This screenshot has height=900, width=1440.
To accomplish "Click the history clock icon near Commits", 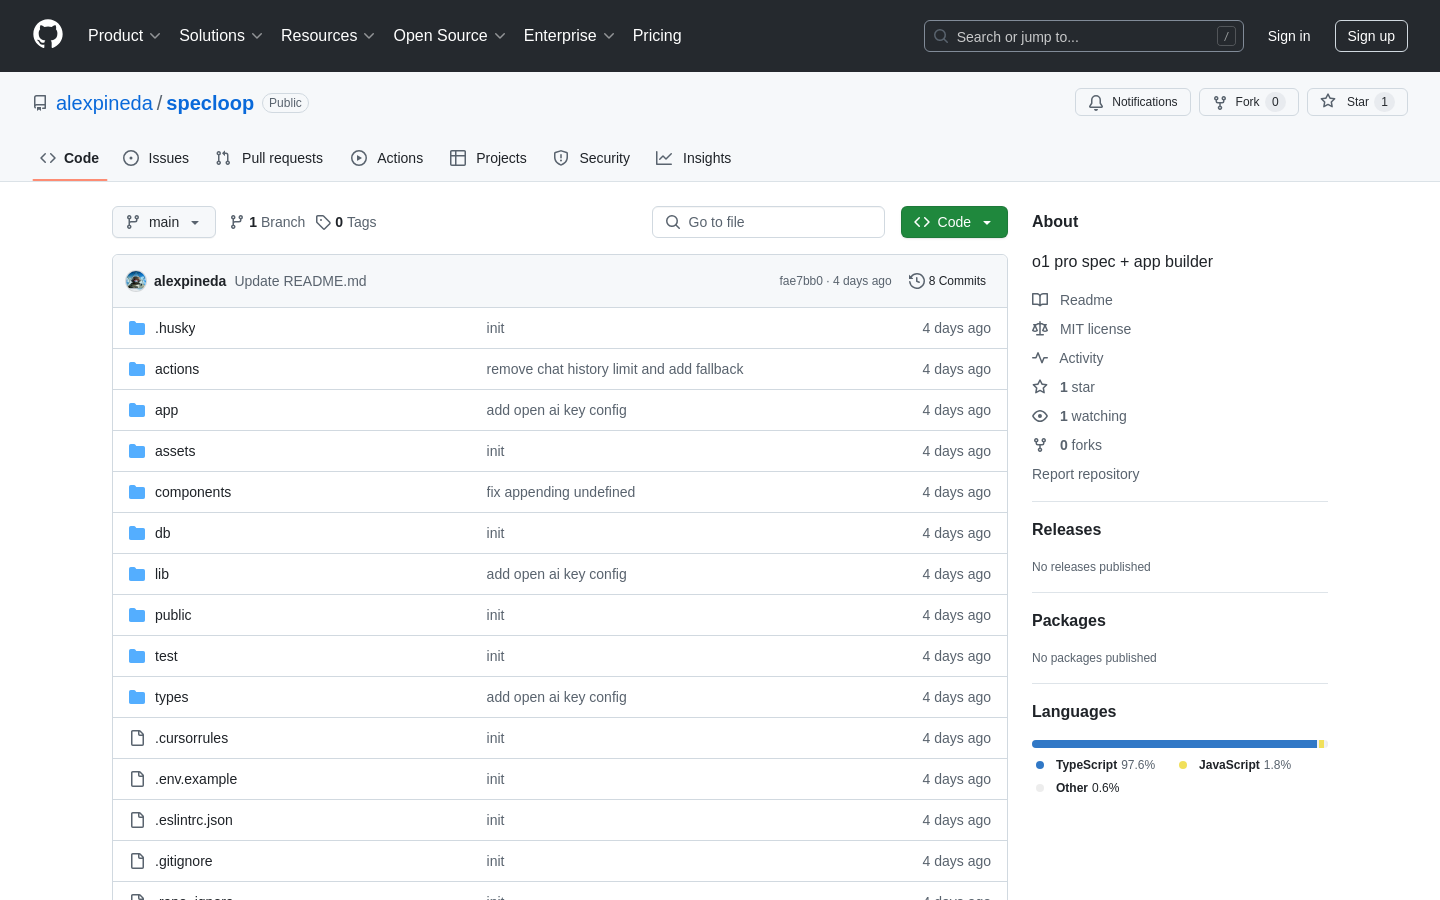I will point(916,281).
